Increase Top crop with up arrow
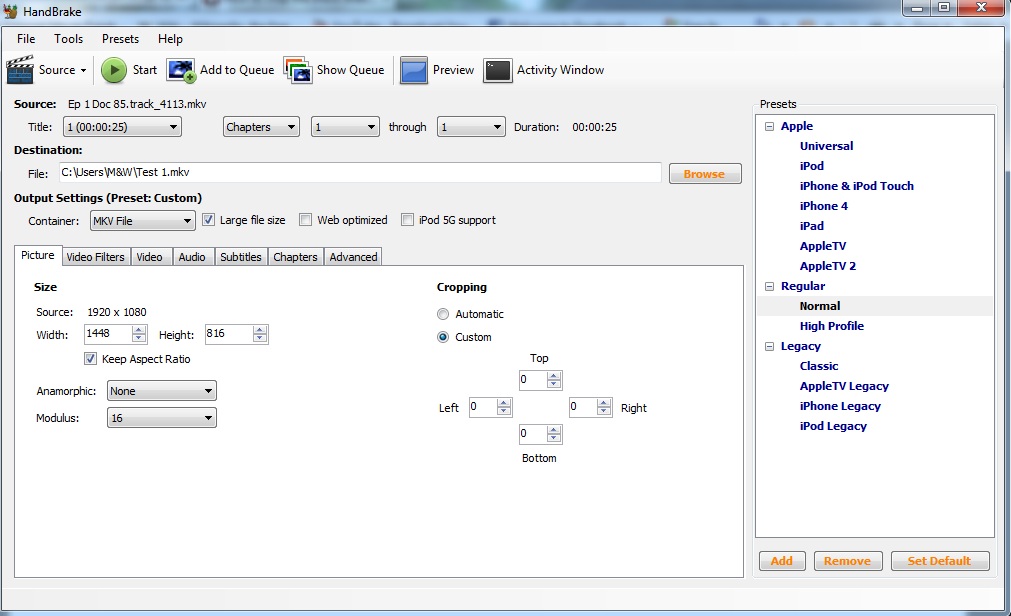 coord(554,376)
